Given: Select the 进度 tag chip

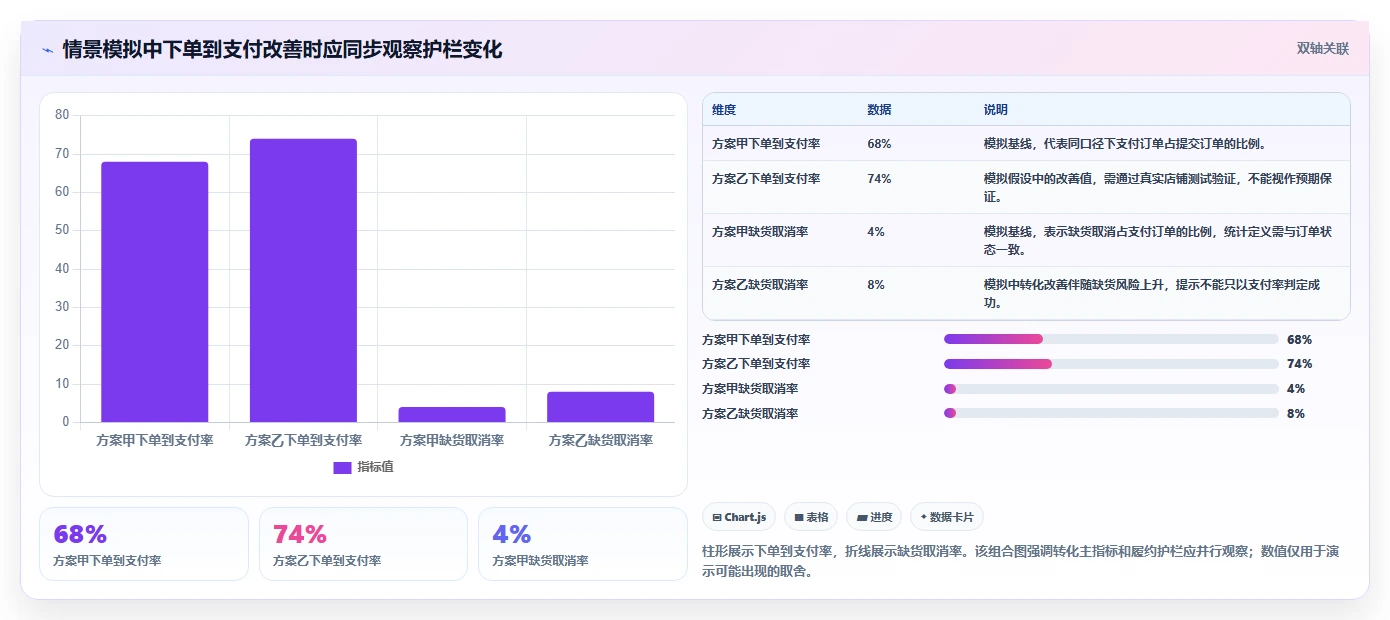Looking at the screenshot, I should [874, 517].
